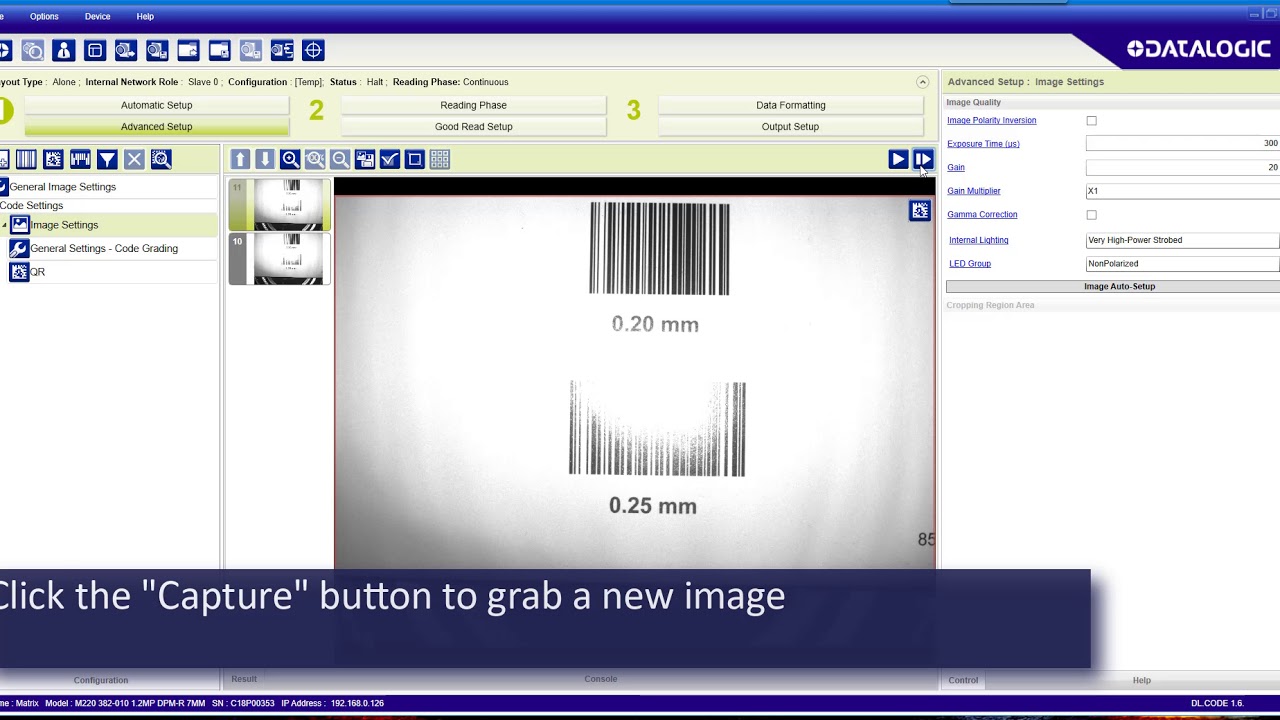Open the Options menu

point(44,16)
